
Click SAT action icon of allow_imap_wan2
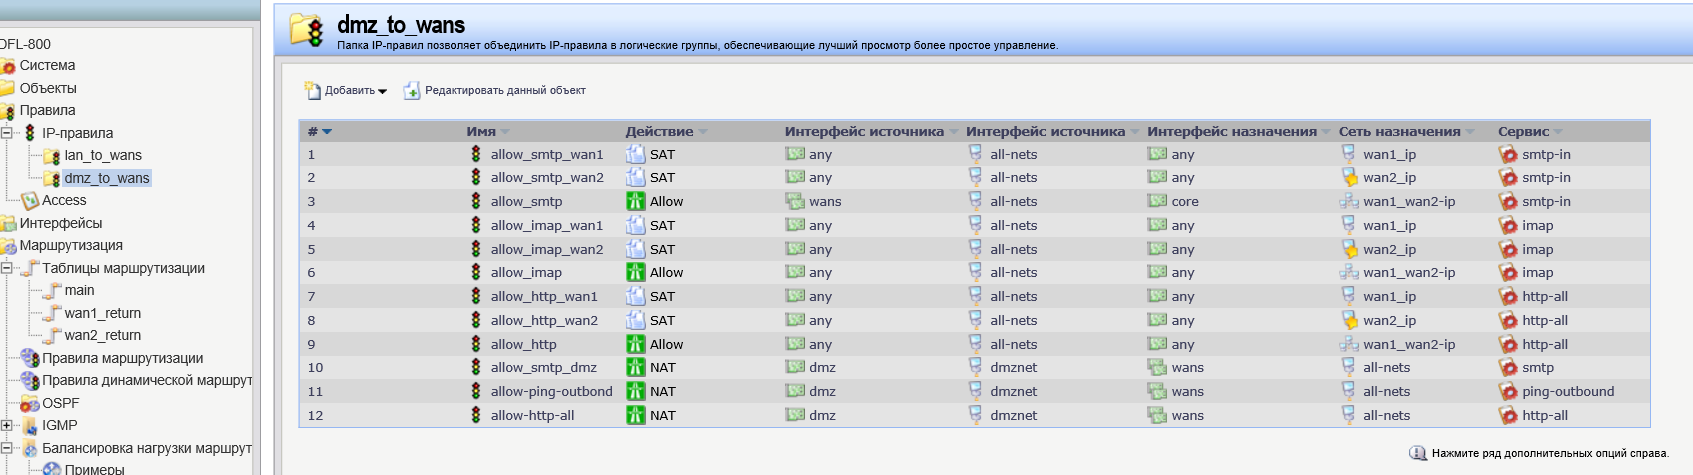point(635,249)
